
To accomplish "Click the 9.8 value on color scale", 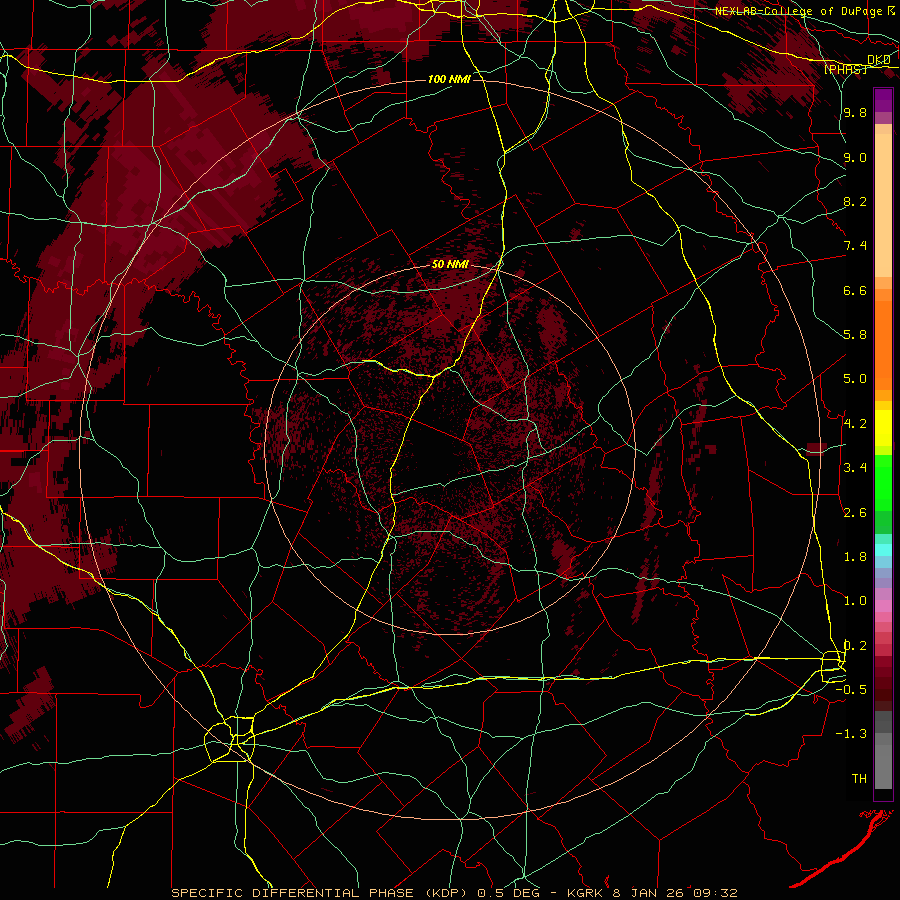I will tap(855, 112).
